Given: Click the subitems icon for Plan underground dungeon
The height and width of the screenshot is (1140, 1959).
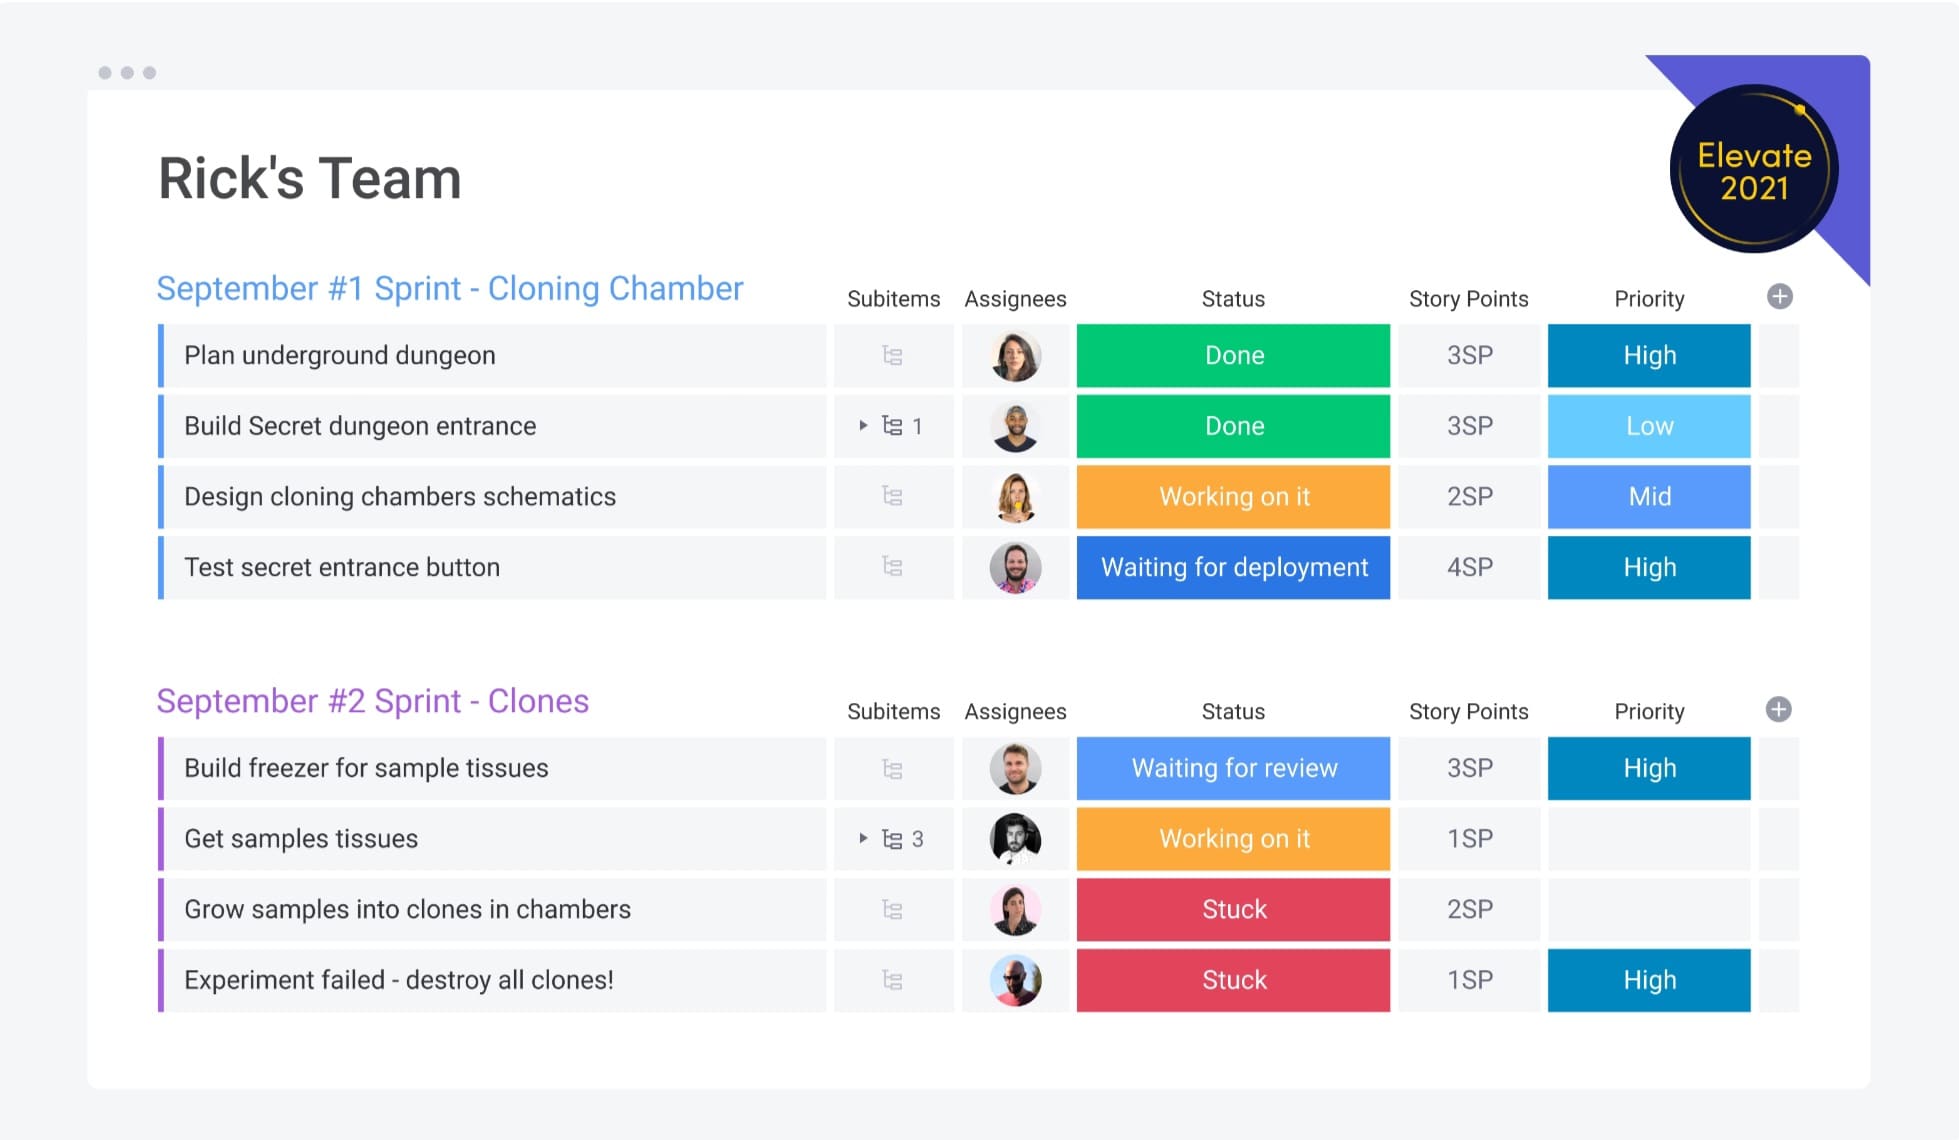Looking at the screenshot, I should click(893, 355).
